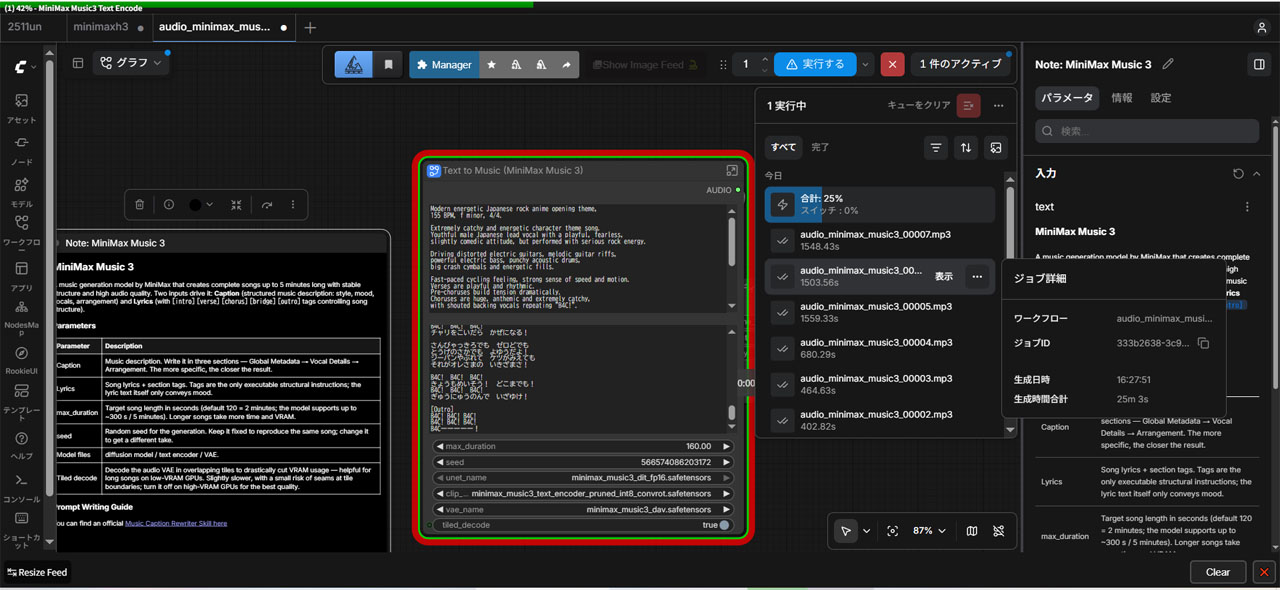Copy the job ID with the copy icon
Screen dimensions: 1280x590
click(1204, 343)
